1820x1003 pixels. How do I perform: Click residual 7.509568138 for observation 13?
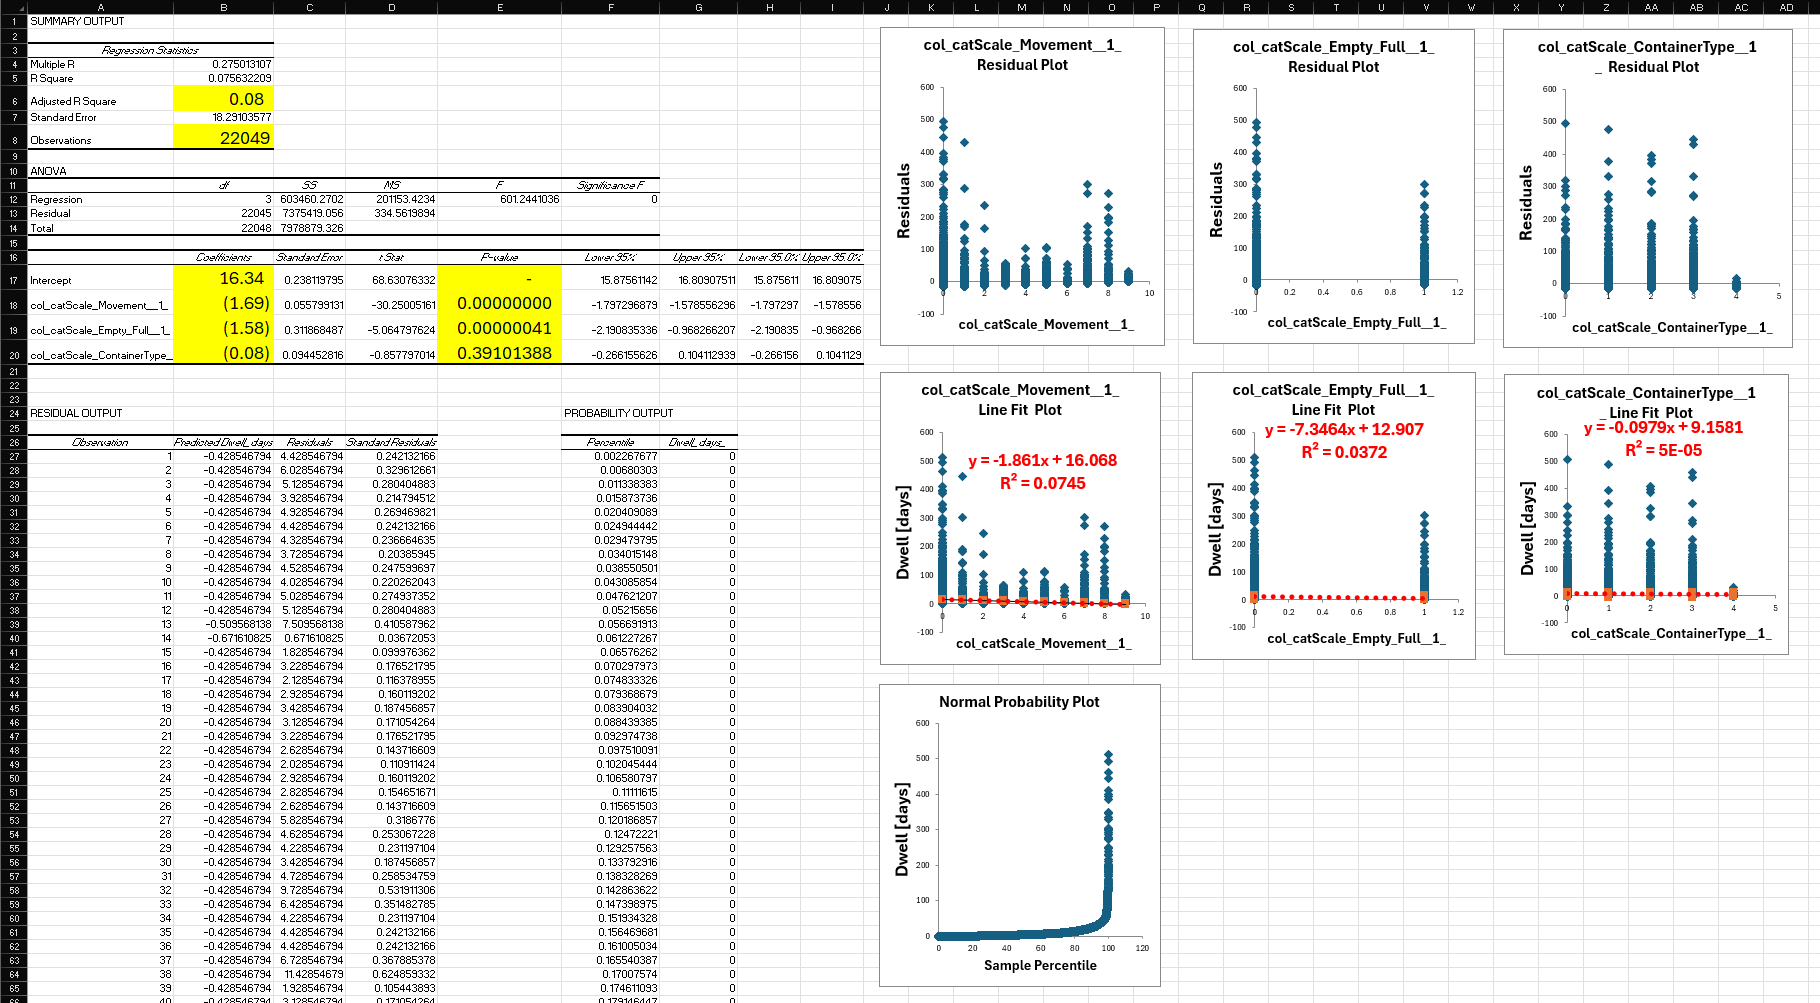[x=310, y=624]
